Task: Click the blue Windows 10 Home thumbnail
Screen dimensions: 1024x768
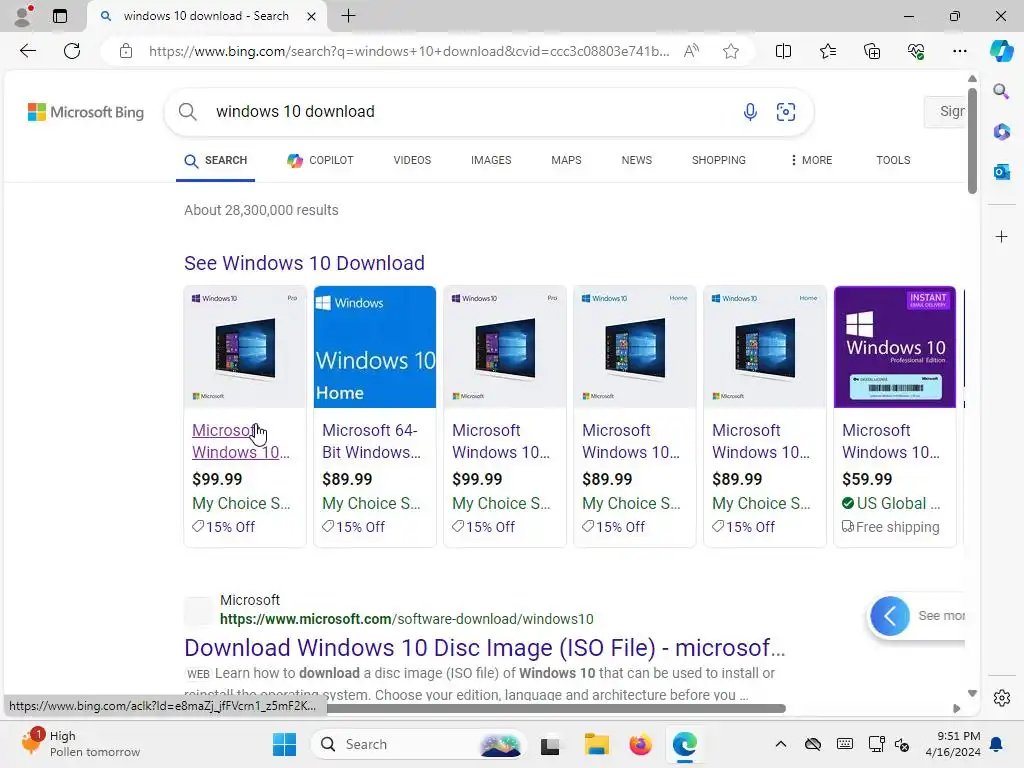Action: pos(375,347)
